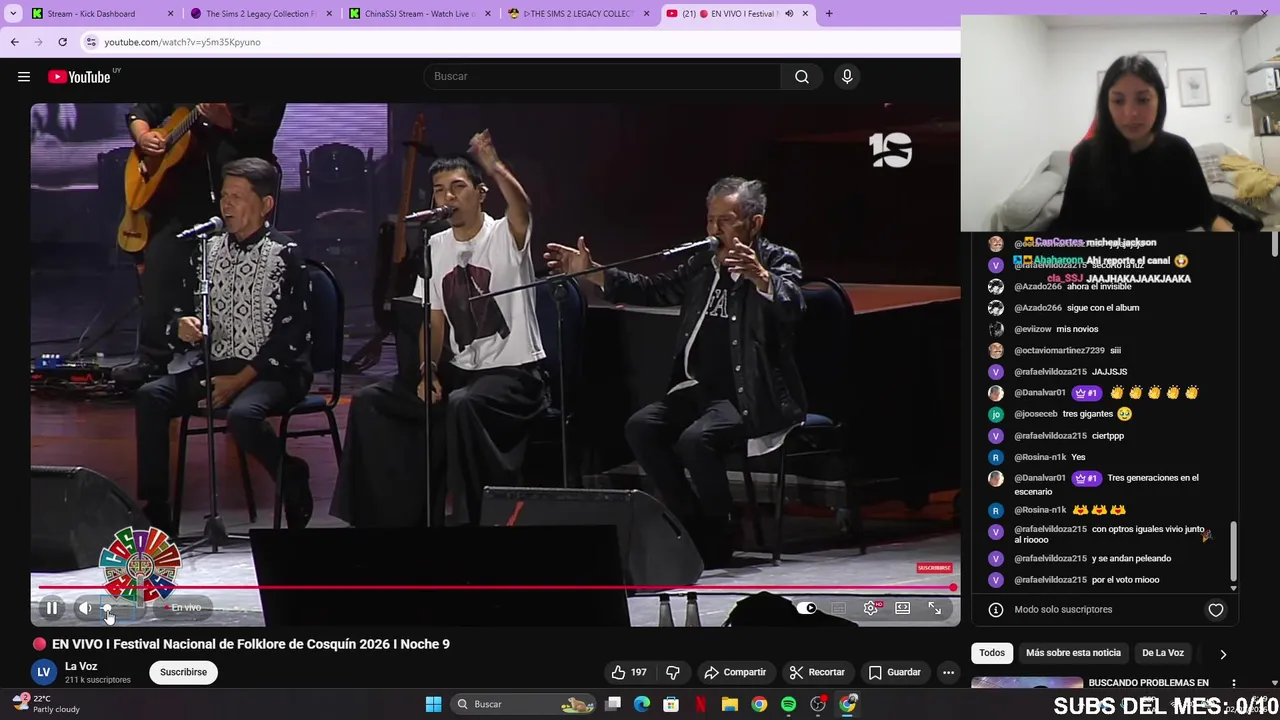Open File Explorer from taskbar
The width and height of the screenshot is (1280, 720).
pos(730,704)
